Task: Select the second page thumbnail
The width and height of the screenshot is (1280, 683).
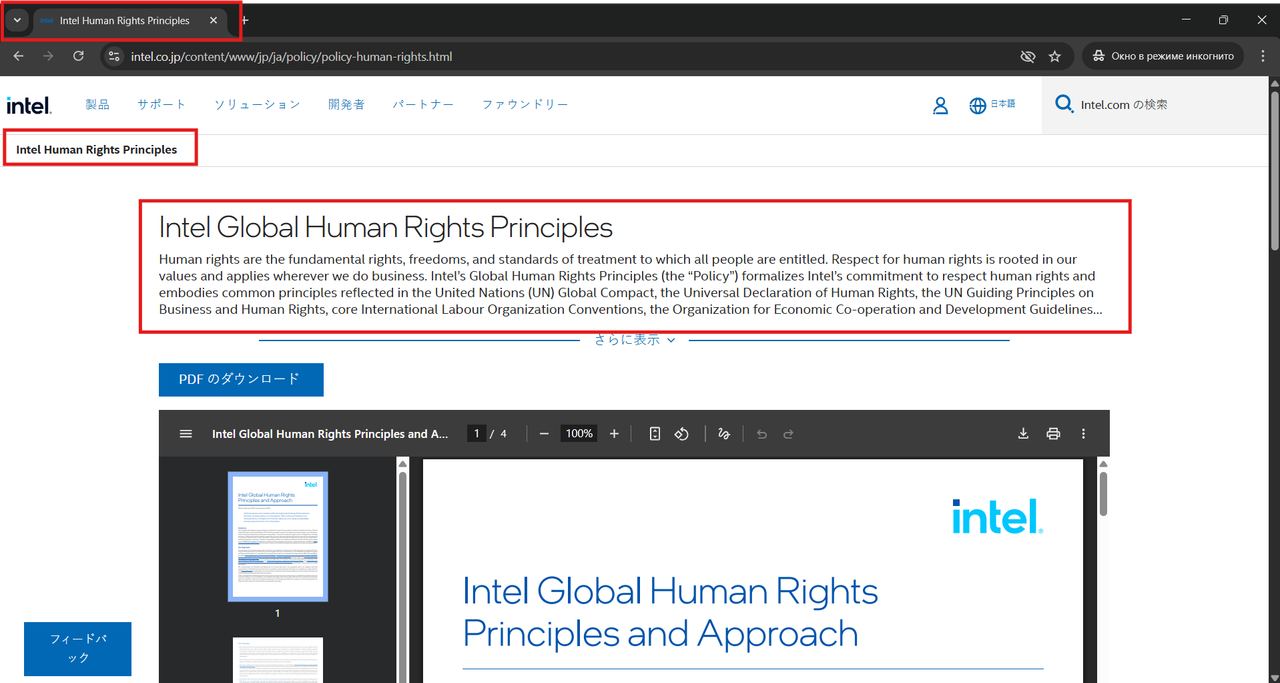Action: (x=278, y=660)
